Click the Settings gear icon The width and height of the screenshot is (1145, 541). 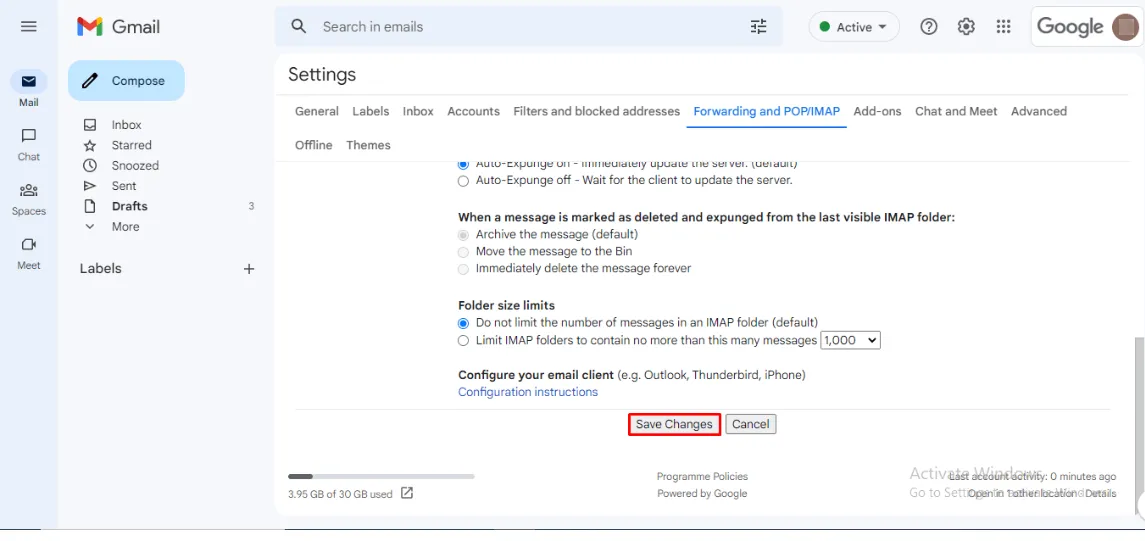click(966, 27)
